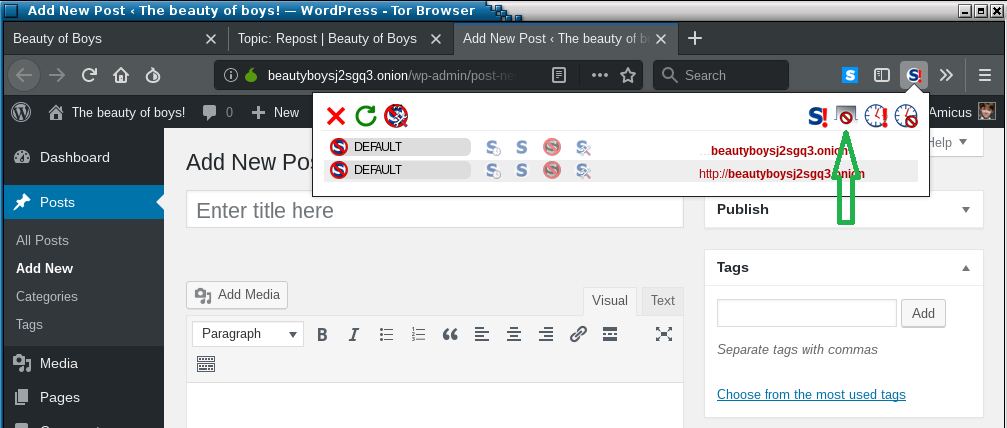Open All Posts submenu link
The width and height of the screenshot is (1007, 428).
pos(42,240)
